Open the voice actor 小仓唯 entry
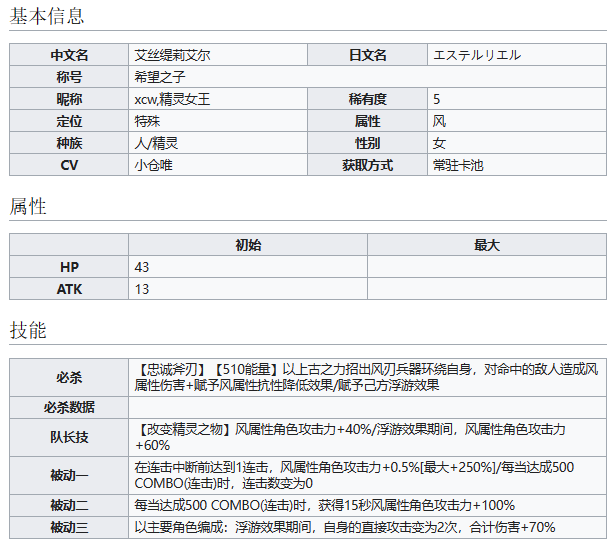This screenshot has width=612, height=545. coord(153,165)
